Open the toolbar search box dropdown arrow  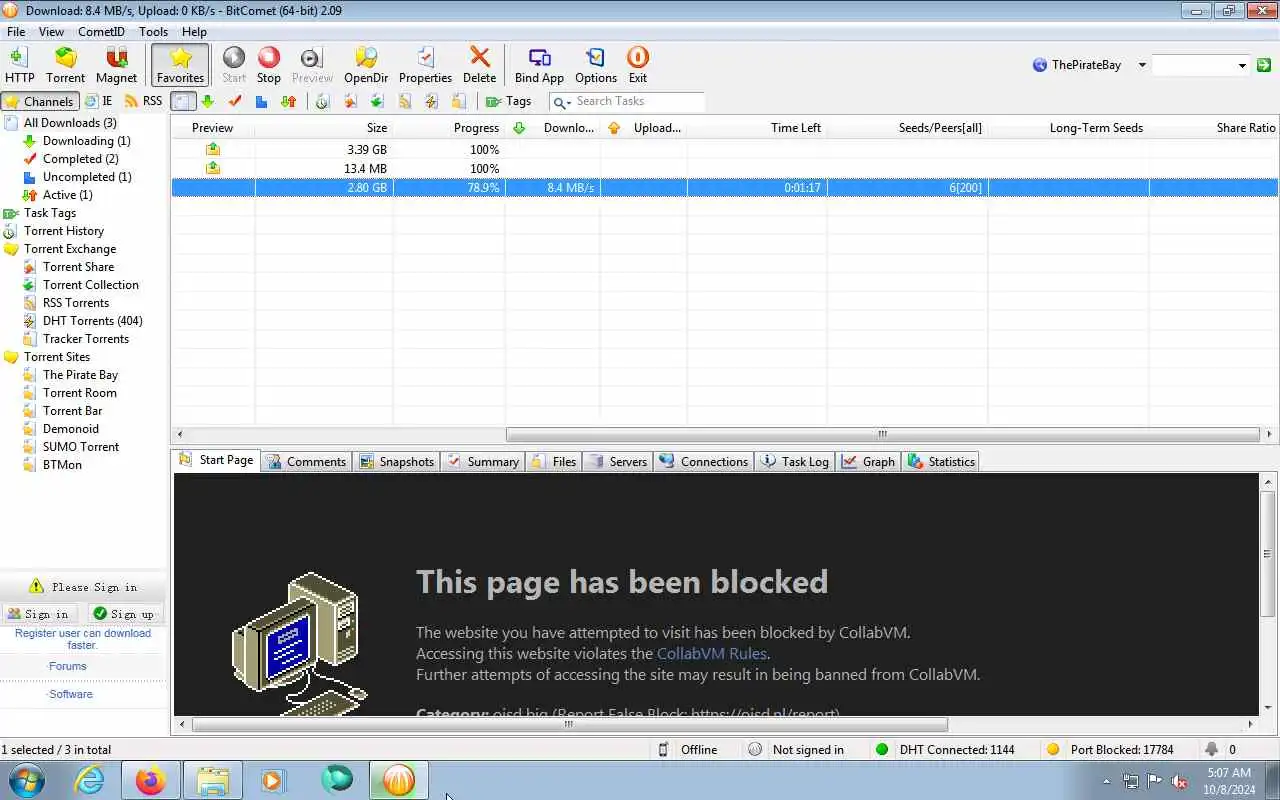pos(1242,66)
